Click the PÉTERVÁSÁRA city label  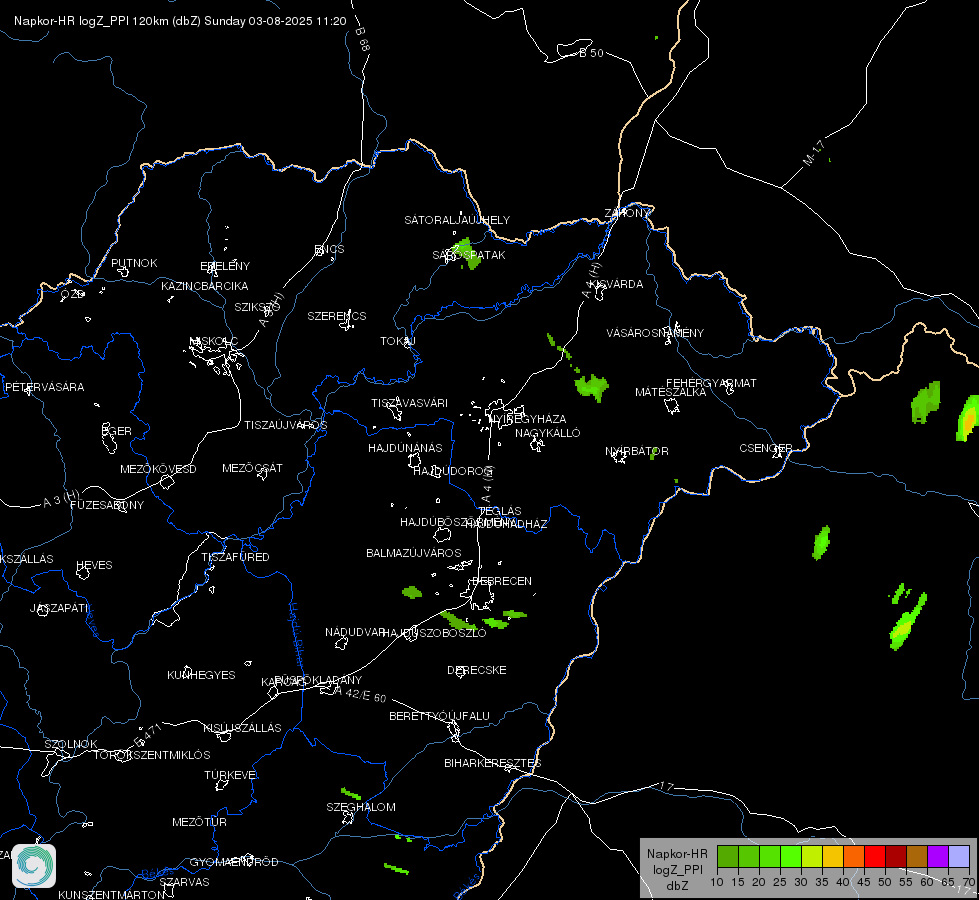coord(44,387)
